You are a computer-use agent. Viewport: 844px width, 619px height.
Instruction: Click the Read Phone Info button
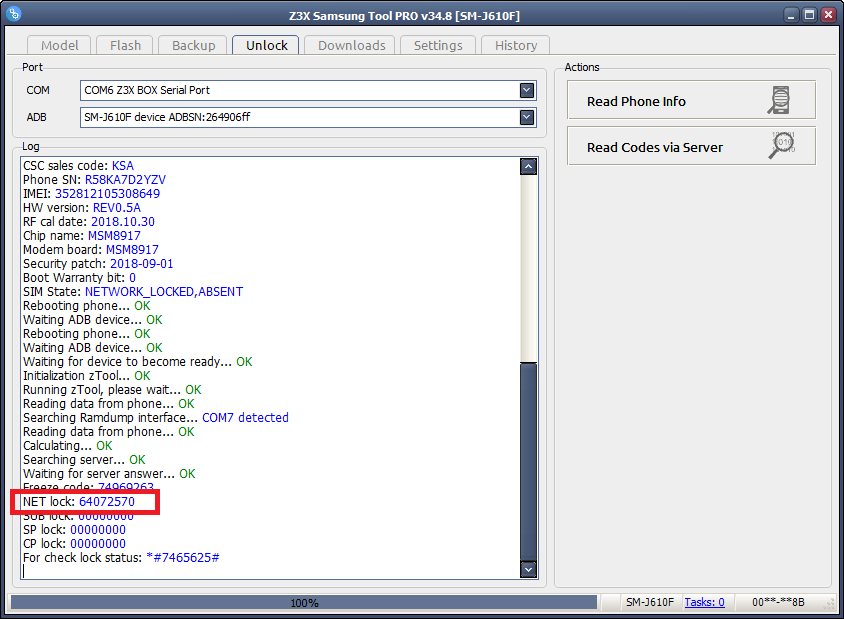click(x=692, y=100)
